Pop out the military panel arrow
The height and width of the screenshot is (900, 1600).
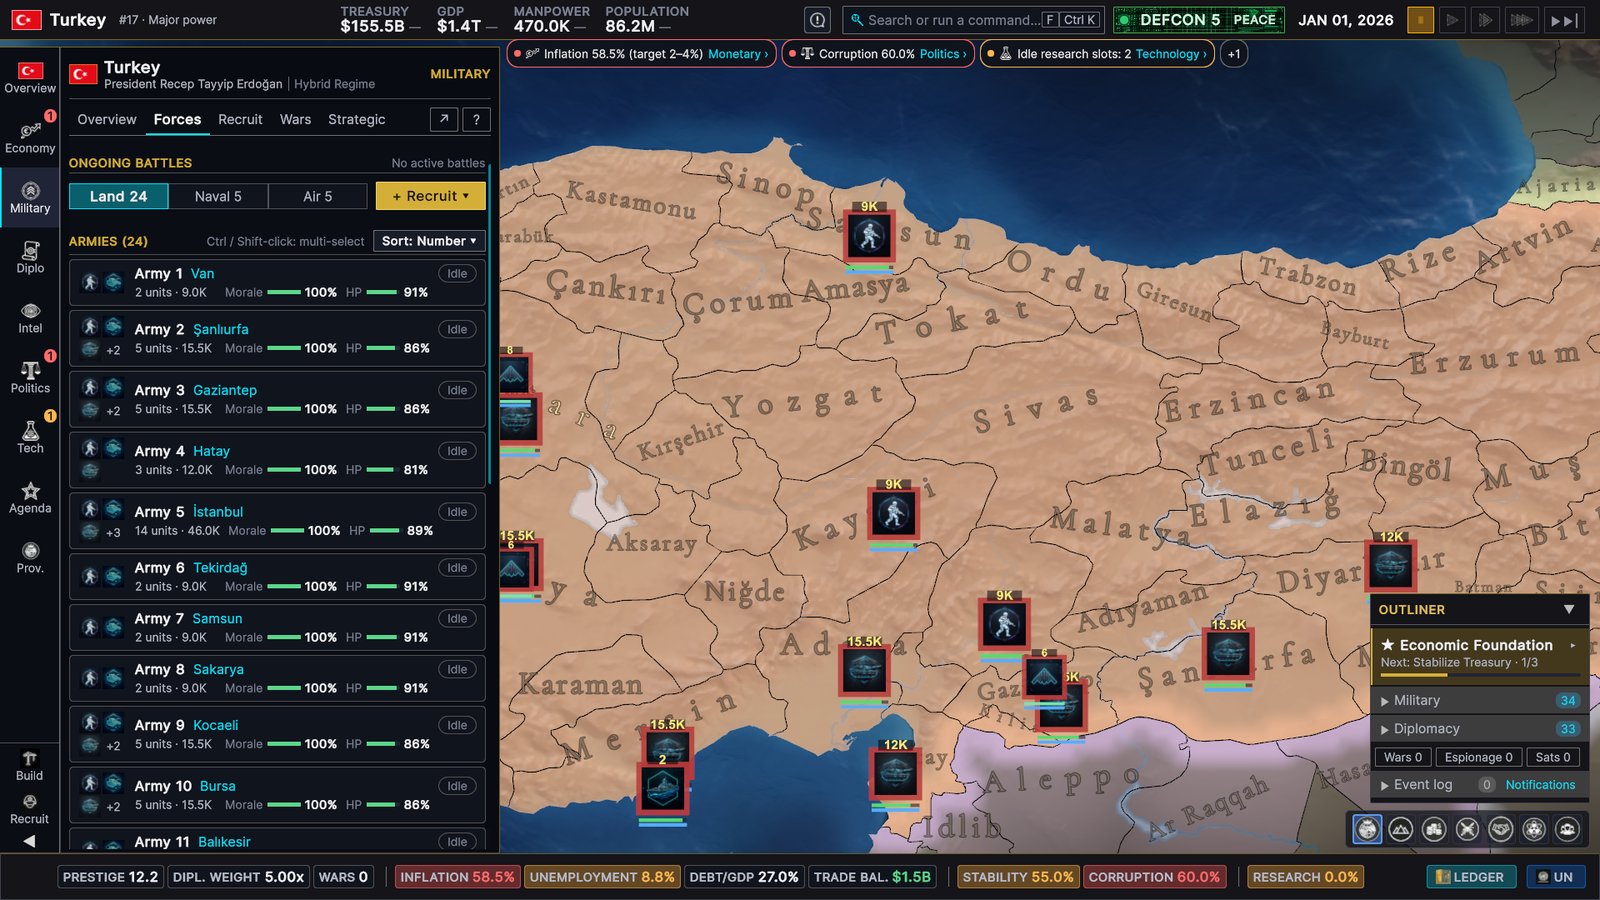(x=444, y=120)
